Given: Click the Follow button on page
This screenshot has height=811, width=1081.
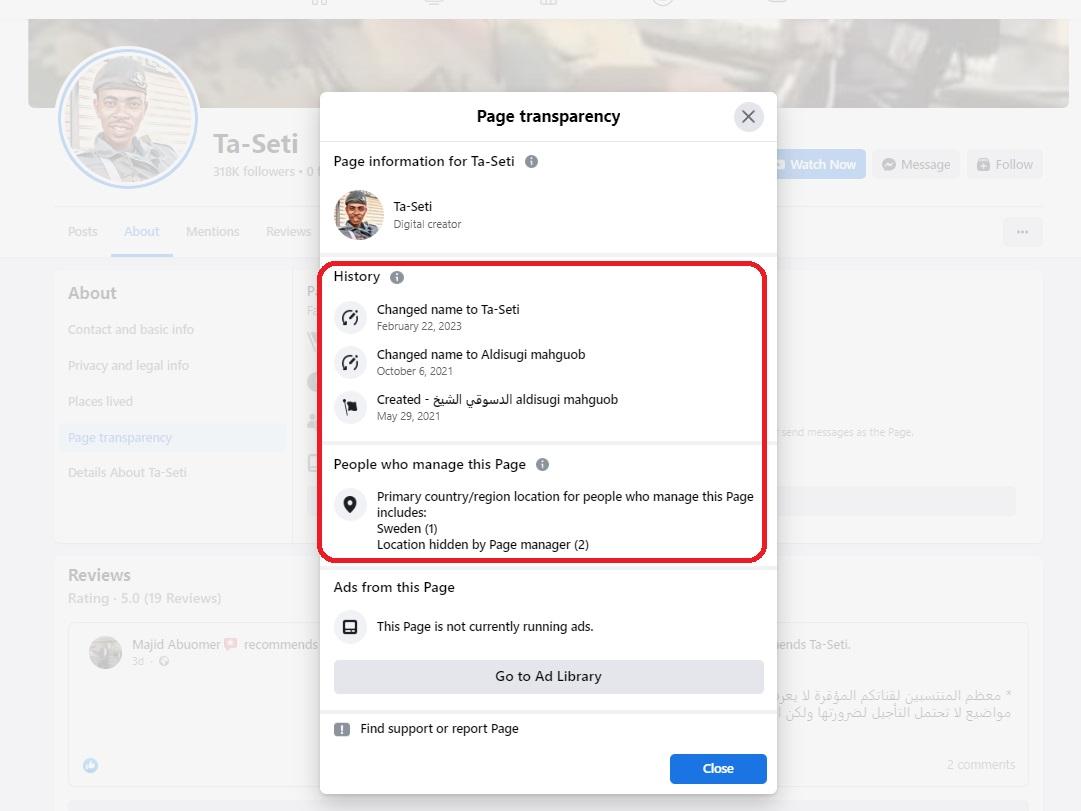Looking at the screenshot, I should pos(1004,164).
